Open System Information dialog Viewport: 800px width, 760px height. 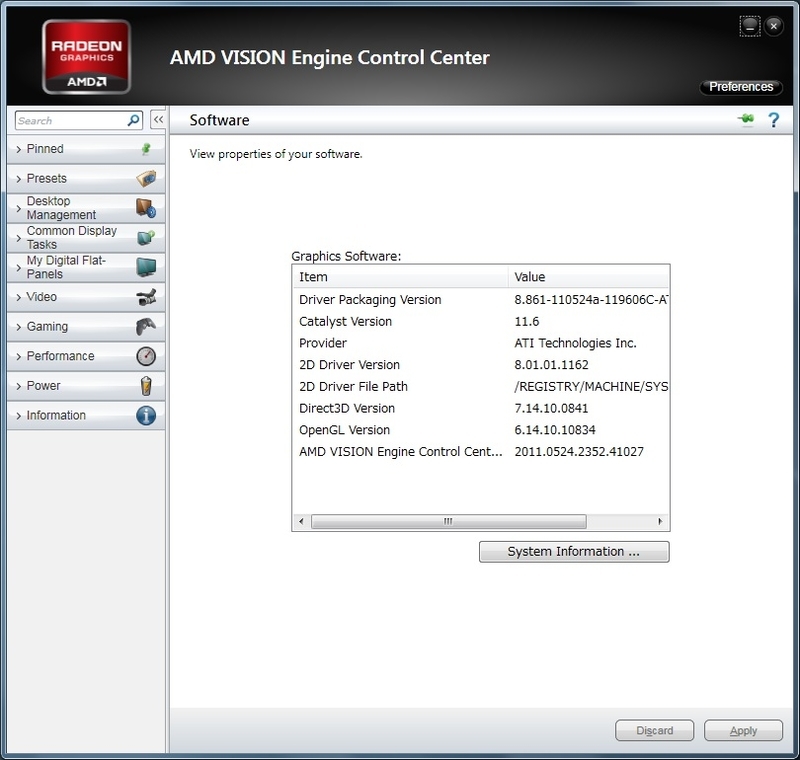pos(574,552)
